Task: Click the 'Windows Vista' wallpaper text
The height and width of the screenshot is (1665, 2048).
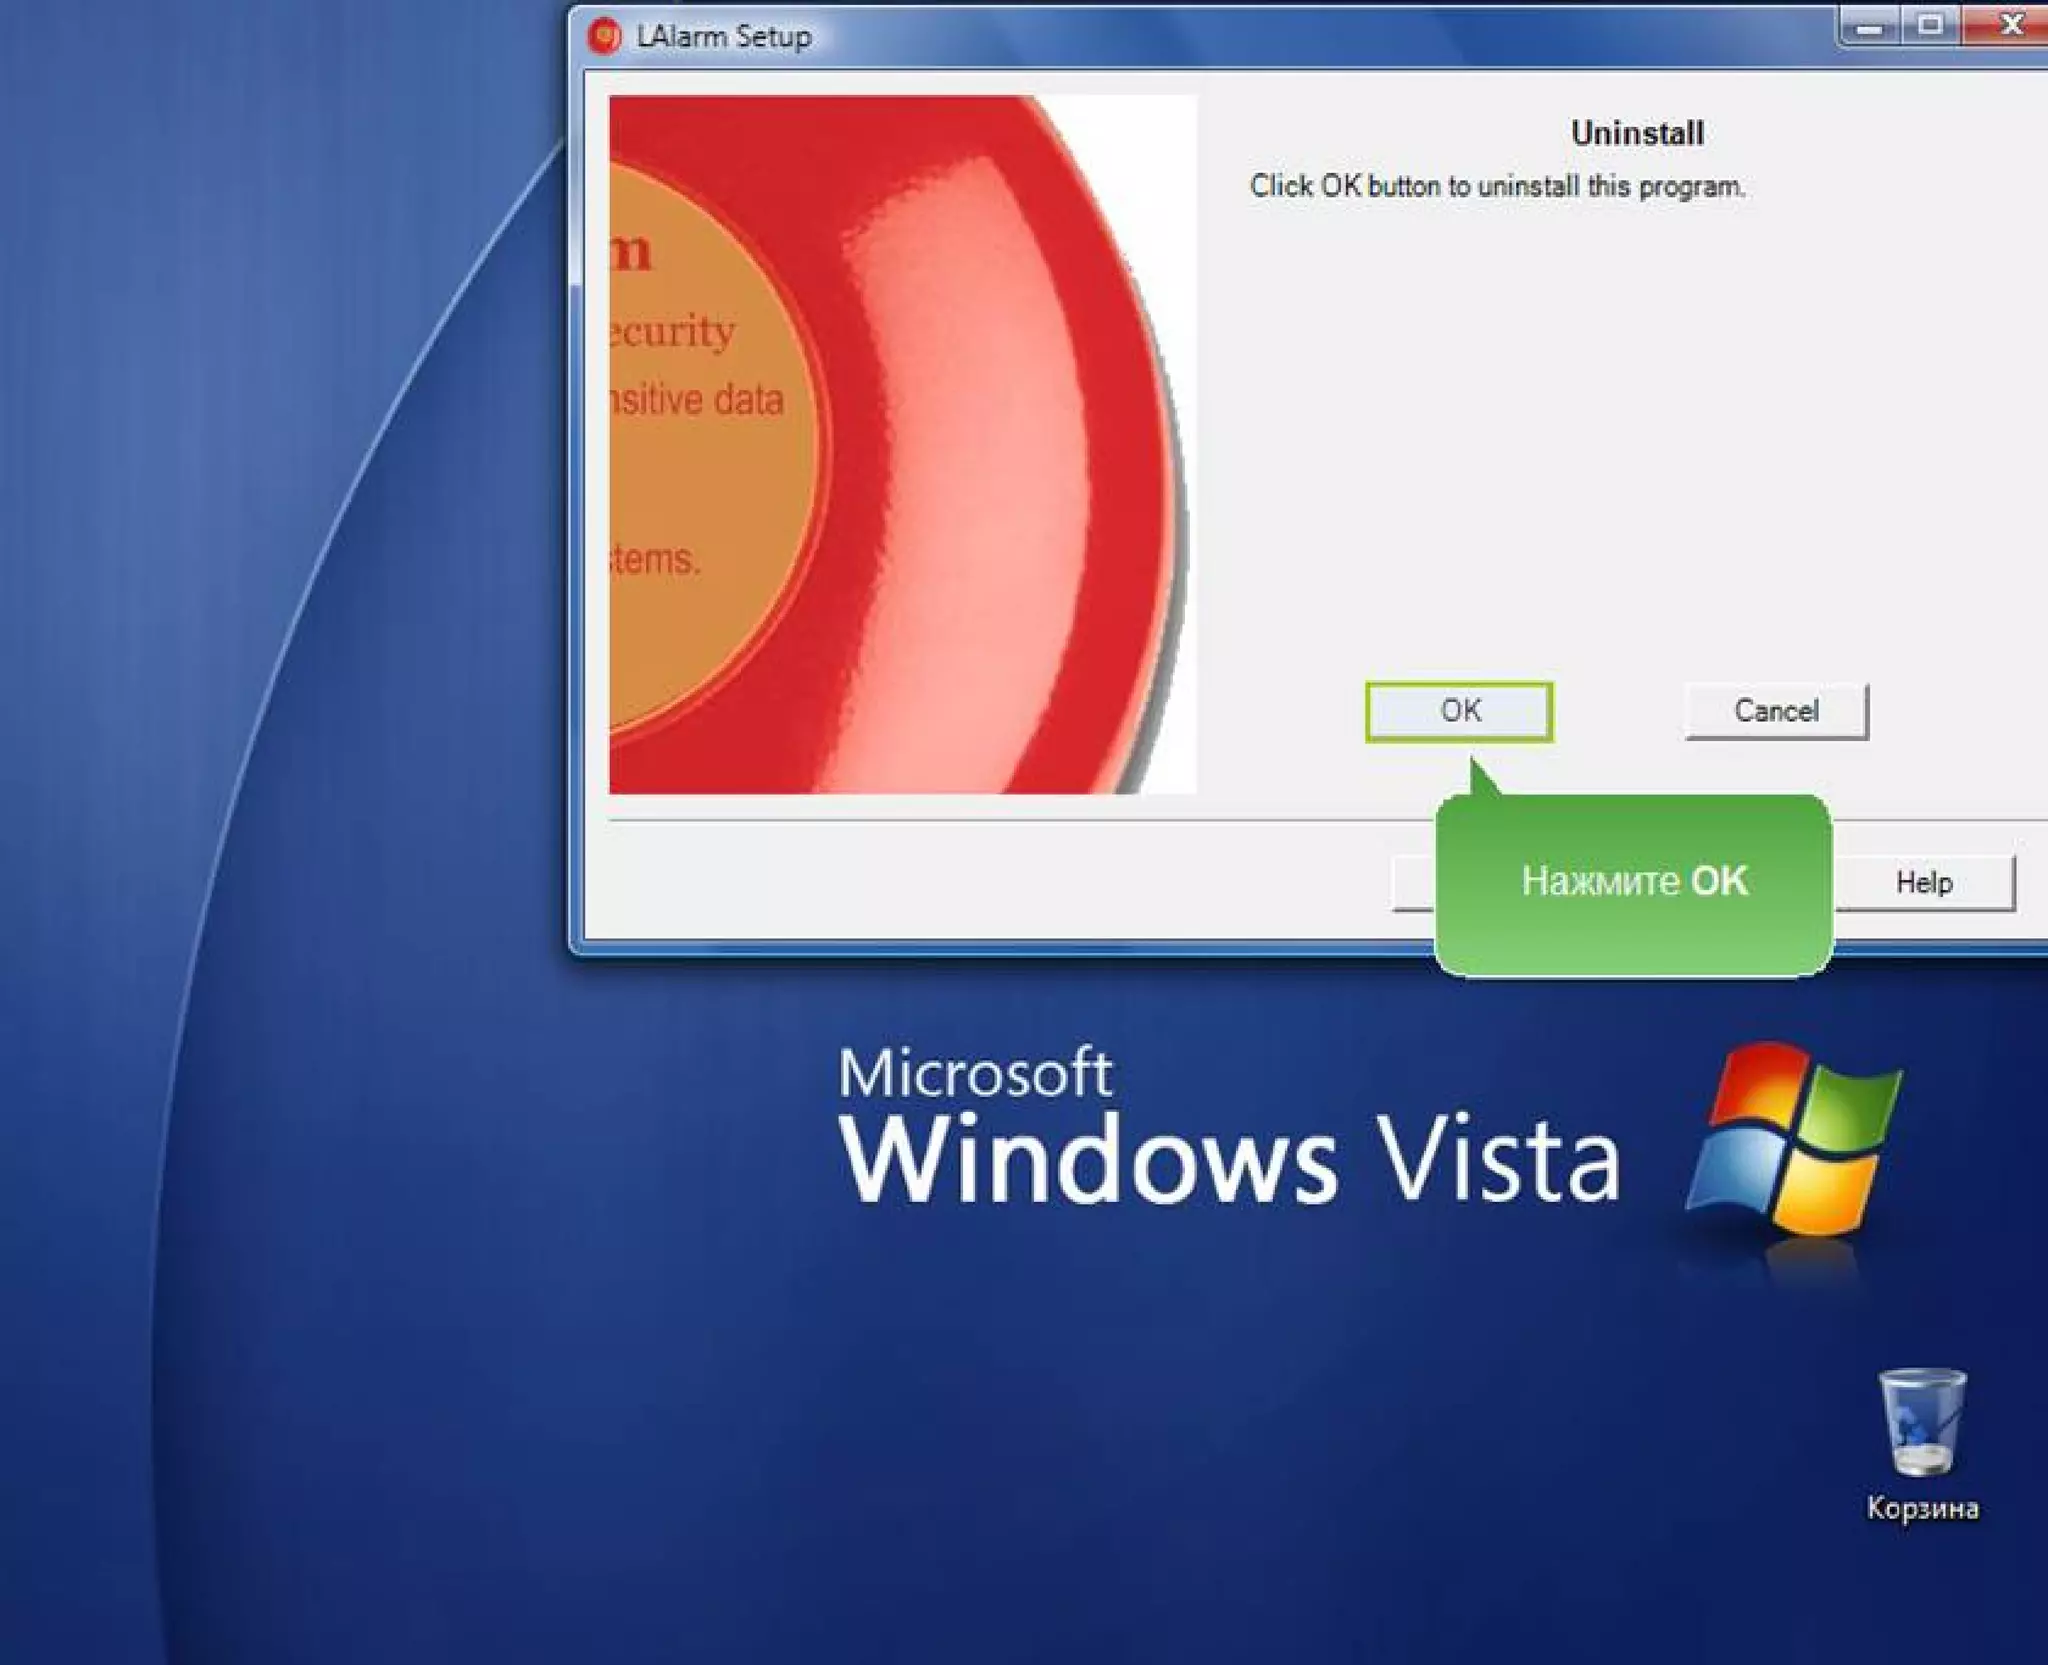Action: [1228, 1160]
